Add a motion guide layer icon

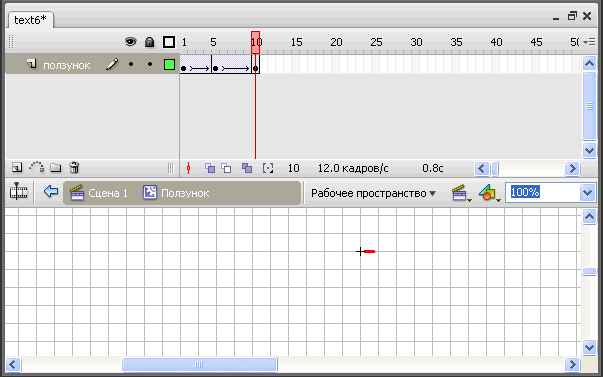click(37, 167)
